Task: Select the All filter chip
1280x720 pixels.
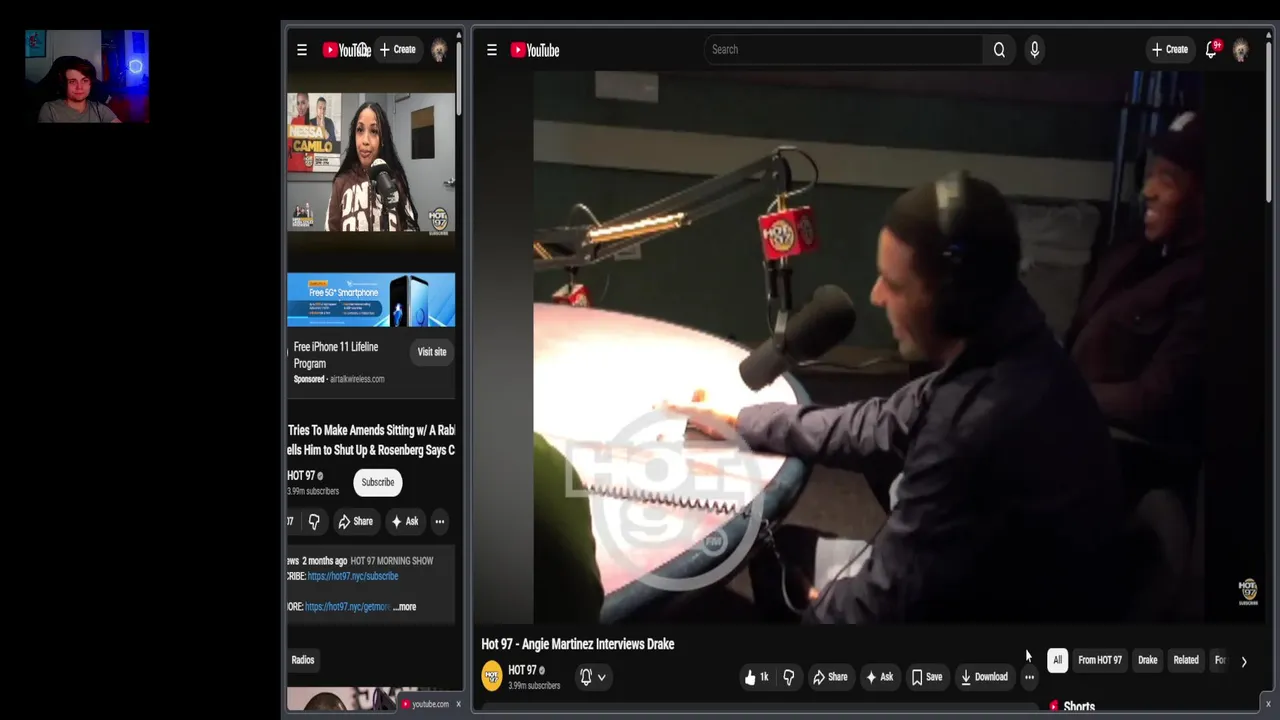Action: click(x=1057, y=660)
